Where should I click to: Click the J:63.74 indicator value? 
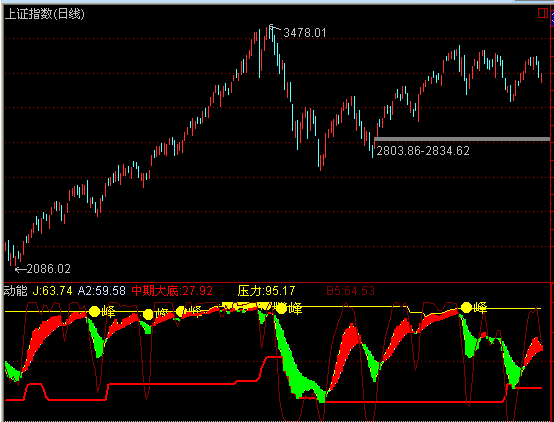tap(52, 291)
